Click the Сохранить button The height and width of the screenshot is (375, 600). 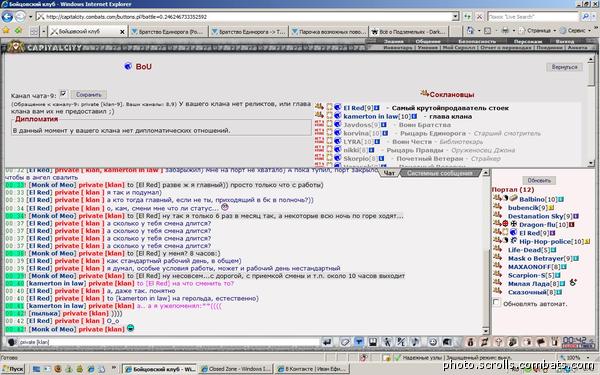point(88,94)
